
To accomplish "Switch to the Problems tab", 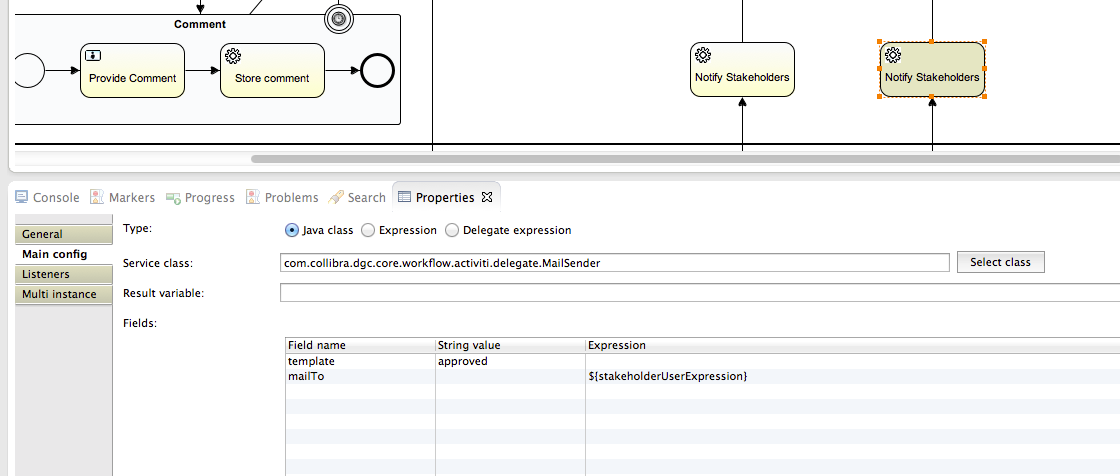I will pos(282,197).
